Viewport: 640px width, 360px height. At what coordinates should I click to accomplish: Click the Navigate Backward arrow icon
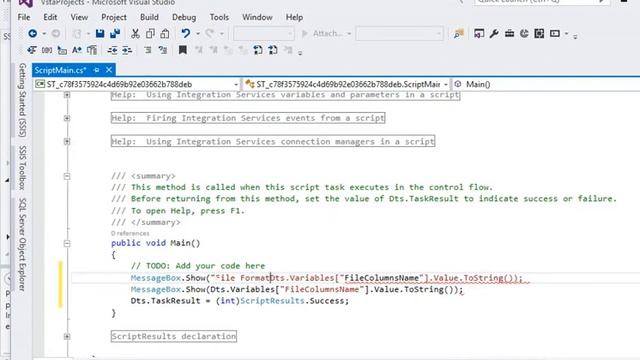click(x=33, y=33)
